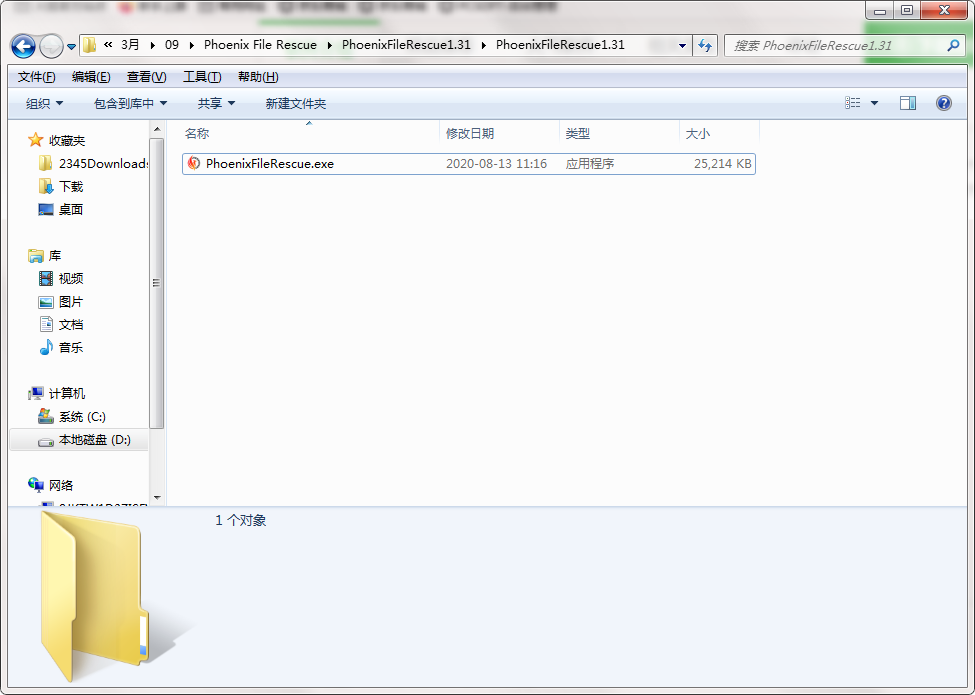Open the 包含到库中 dropdown
Viewport: 975px width, 695px height.
point(130,103)
